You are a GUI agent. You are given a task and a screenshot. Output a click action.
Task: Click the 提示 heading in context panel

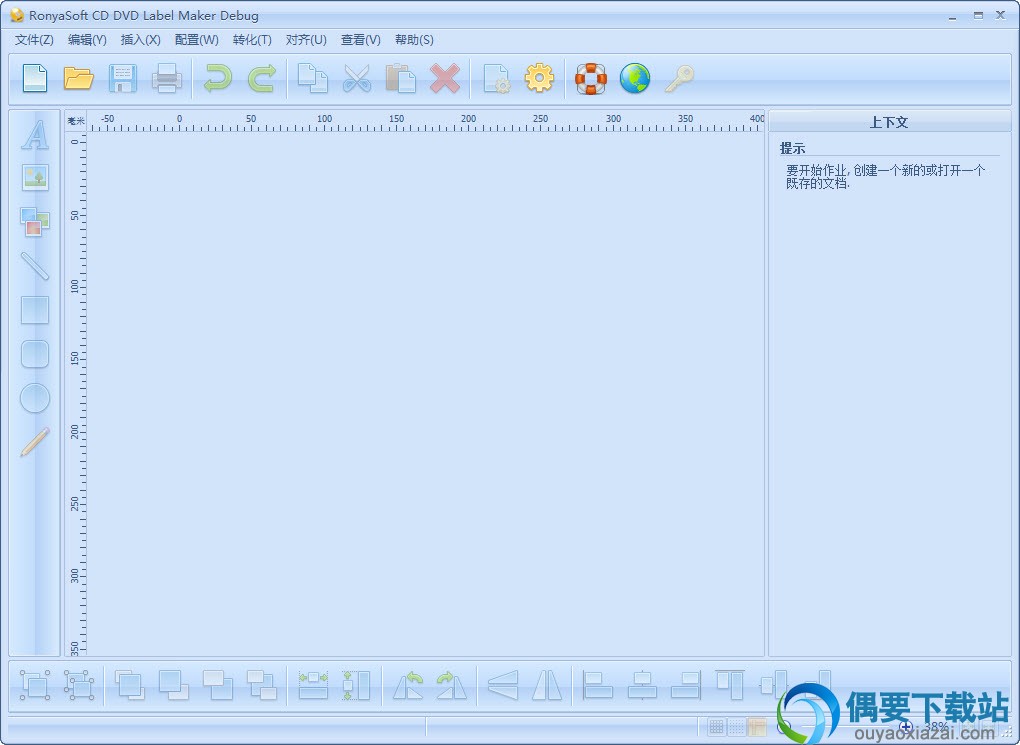792,148
